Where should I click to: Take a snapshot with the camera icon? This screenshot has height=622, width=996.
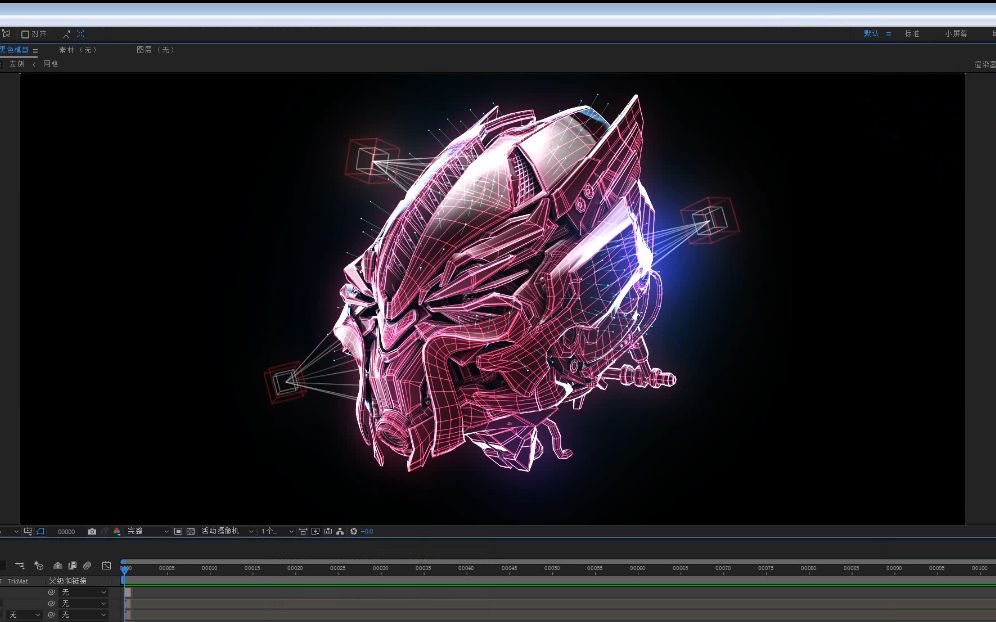point(91,531)
